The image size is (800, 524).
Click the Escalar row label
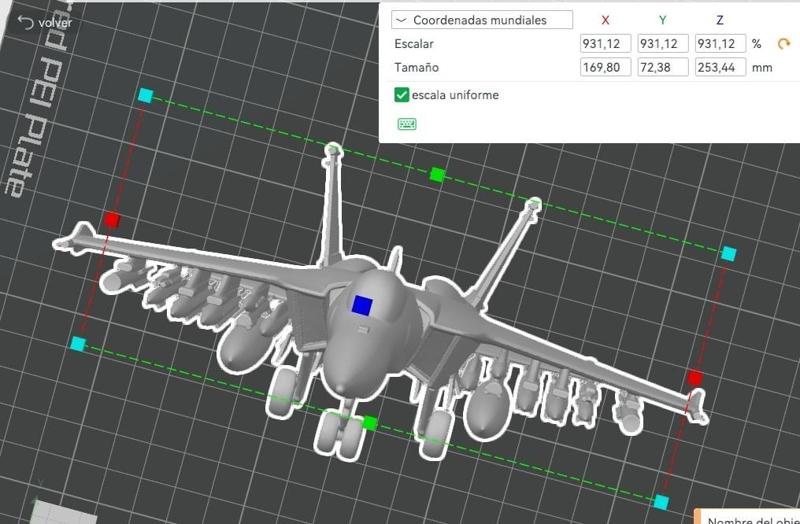click(x=414, y=44)
